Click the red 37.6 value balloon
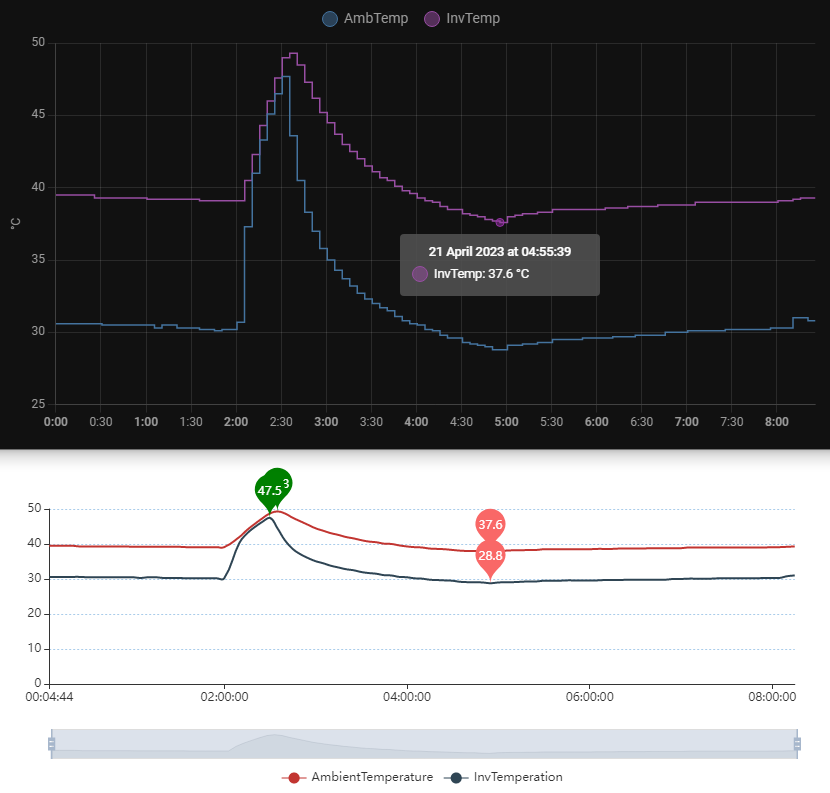 pyautogui.click(x=490, y=522)
